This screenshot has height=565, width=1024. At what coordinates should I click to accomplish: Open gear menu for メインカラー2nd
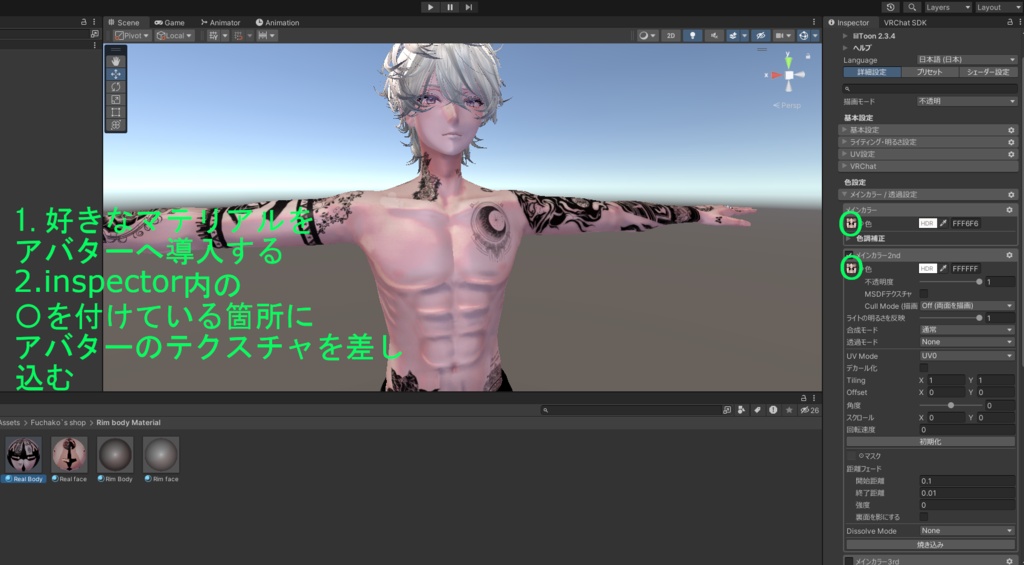point(1010,255)
